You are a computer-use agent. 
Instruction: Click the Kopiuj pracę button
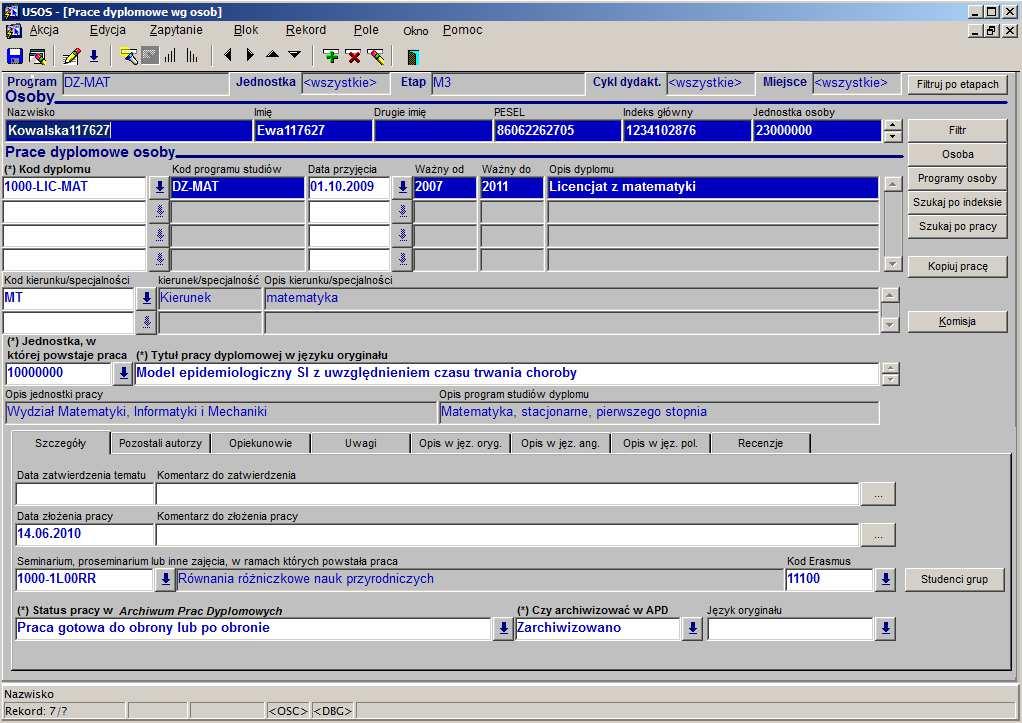pyautogui.click(x=957, y=267)
